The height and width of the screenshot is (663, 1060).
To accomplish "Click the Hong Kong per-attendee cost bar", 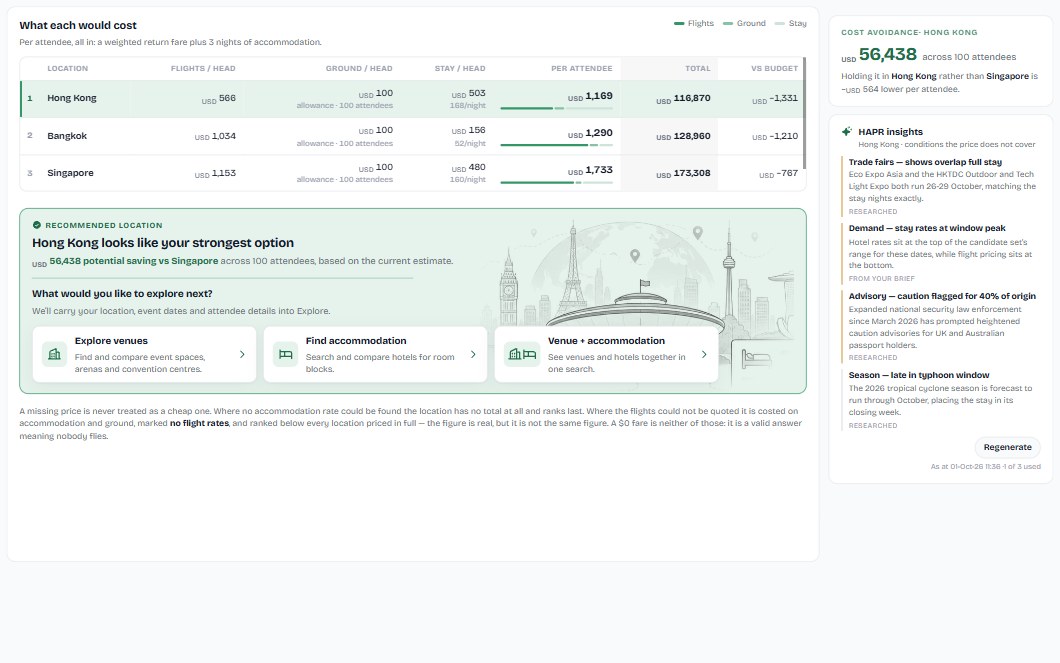I will (556, 108).
